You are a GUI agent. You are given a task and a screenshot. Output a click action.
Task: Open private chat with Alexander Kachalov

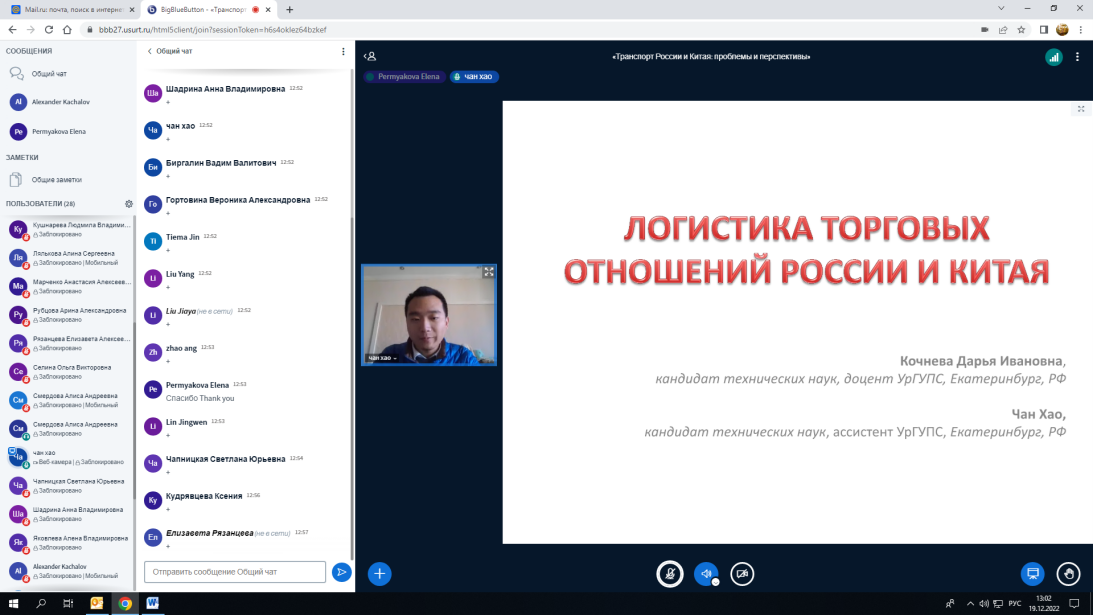[60, 102]
